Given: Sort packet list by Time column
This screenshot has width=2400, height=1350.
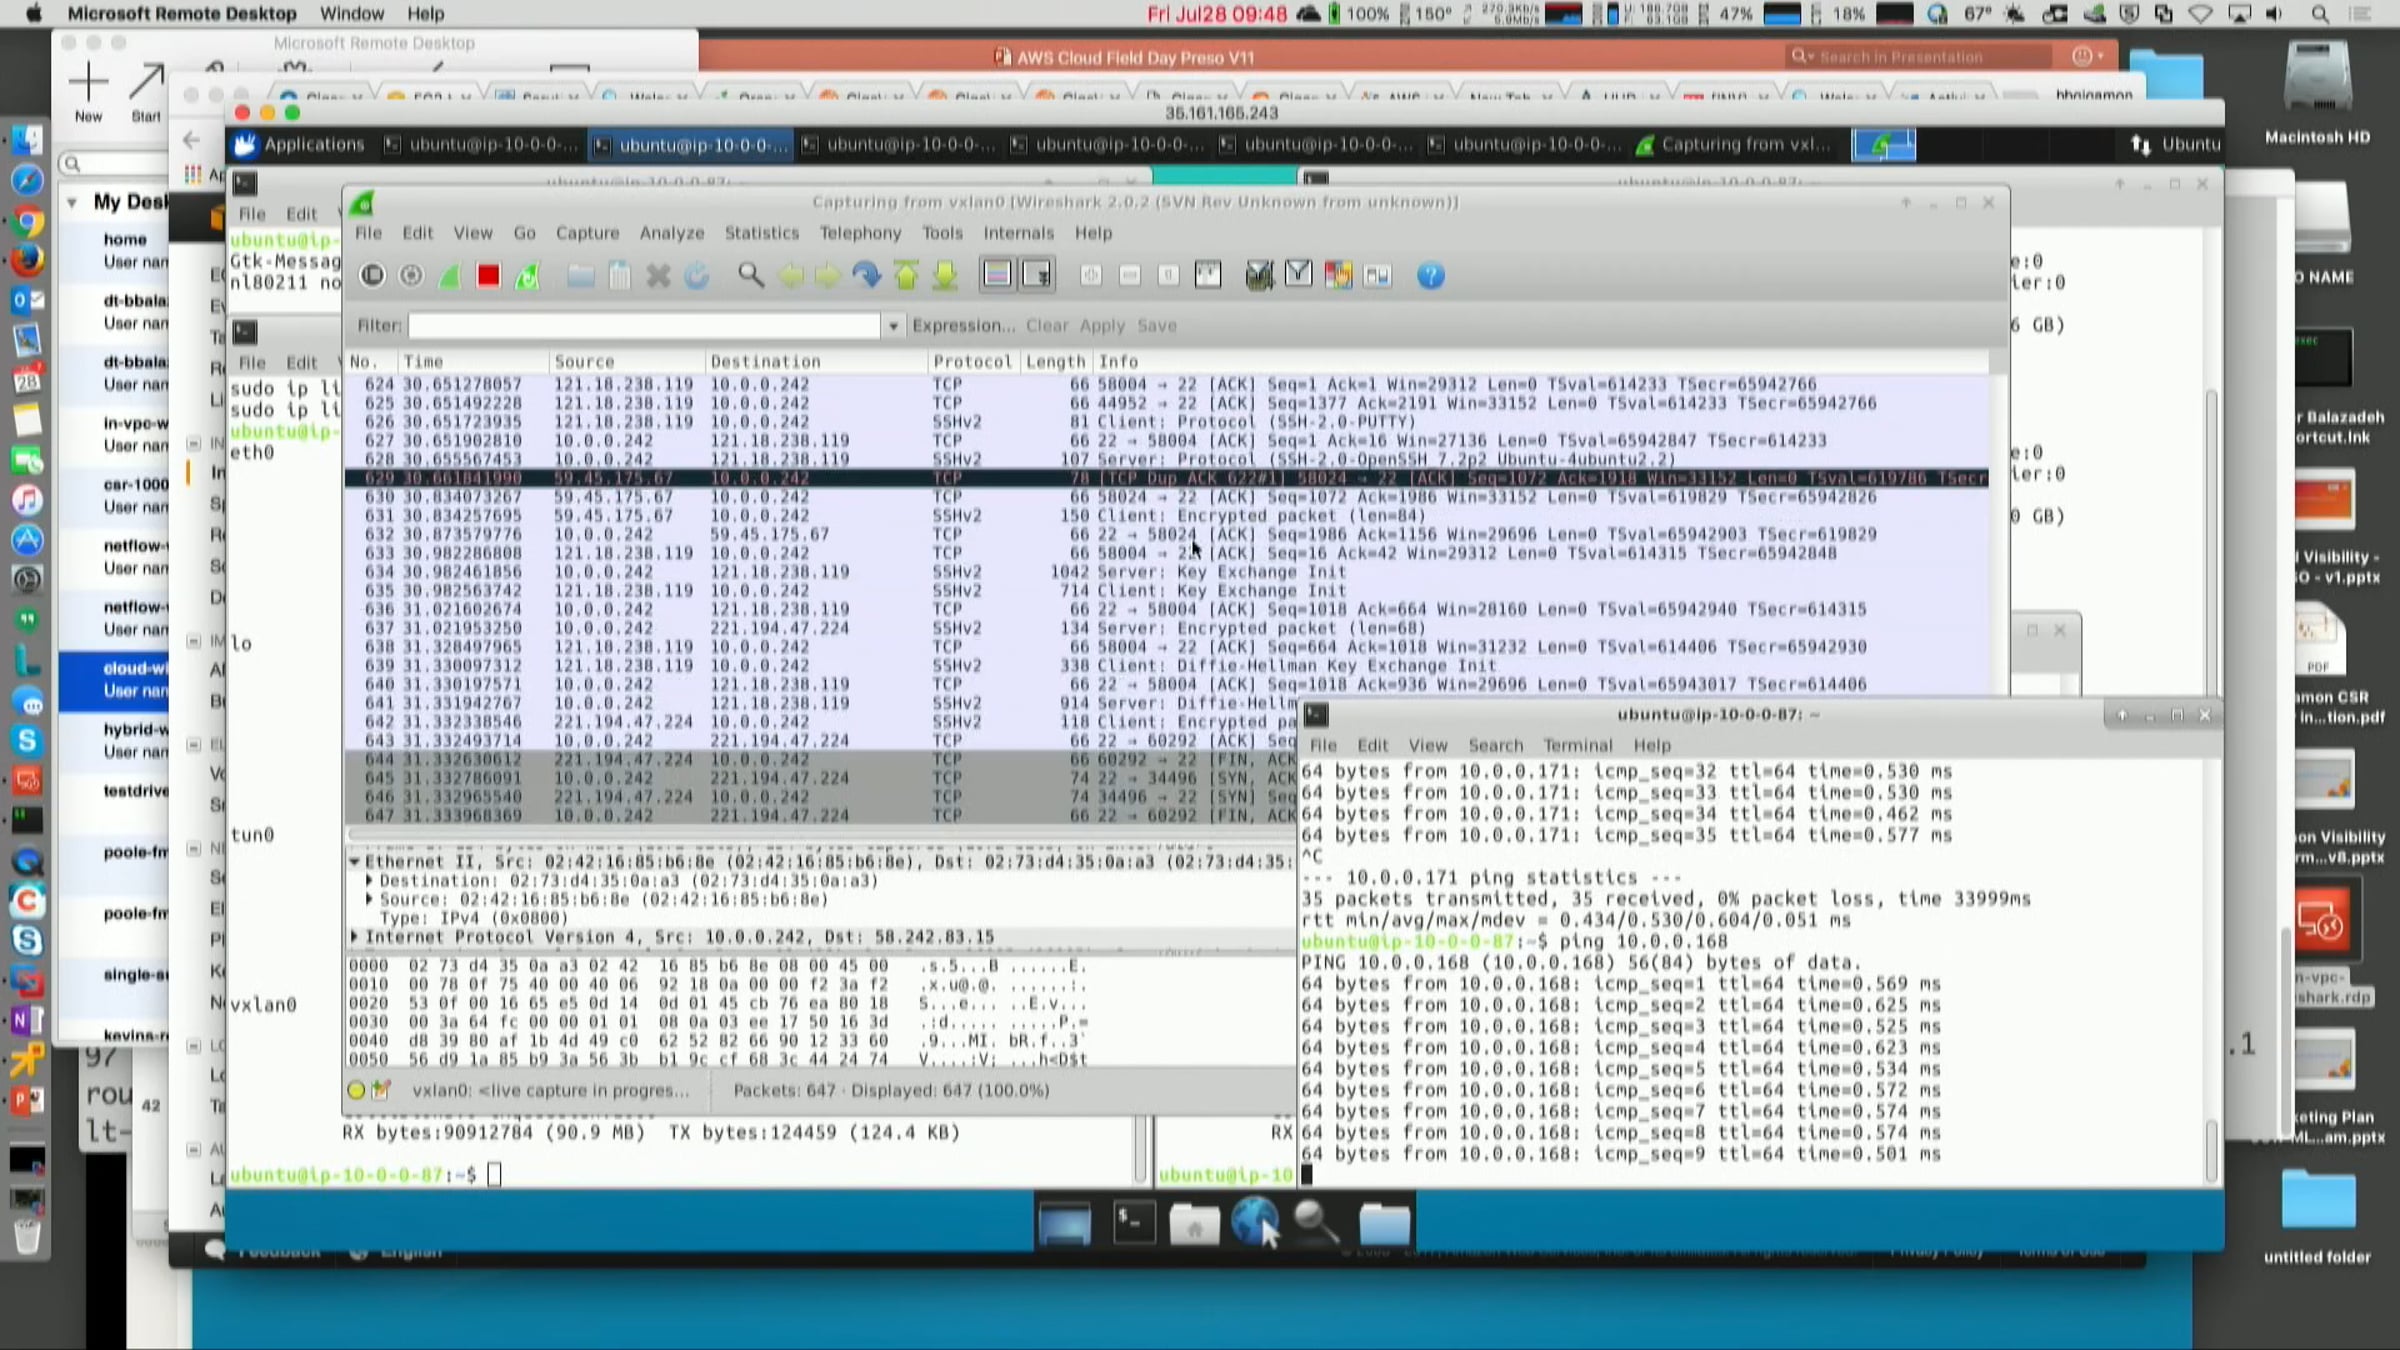Looking at the screenshot, I should tap(473, 362).
